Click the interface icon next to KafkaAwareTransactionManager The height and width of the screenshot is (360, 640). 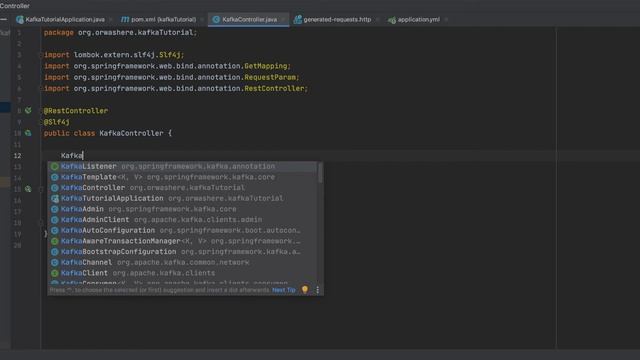tap(55, 241)
